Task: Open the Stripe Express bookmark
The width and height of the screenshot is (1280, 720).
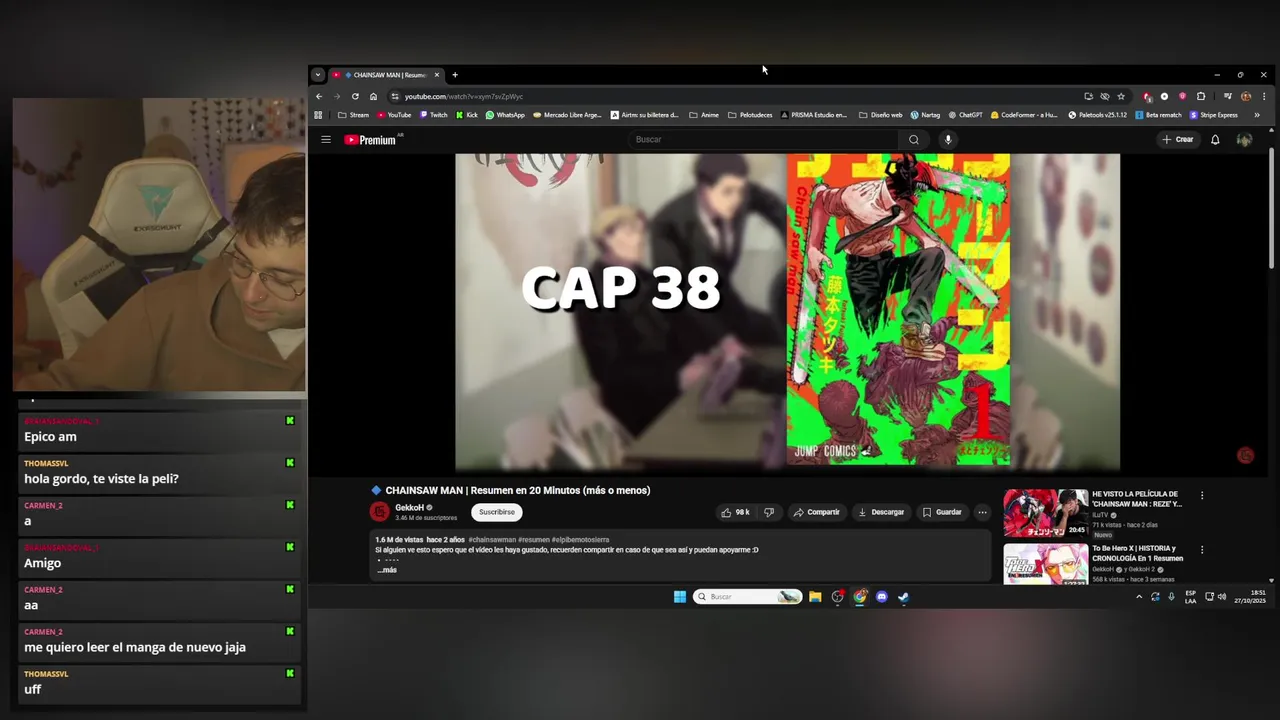Action: [1213, 115]
